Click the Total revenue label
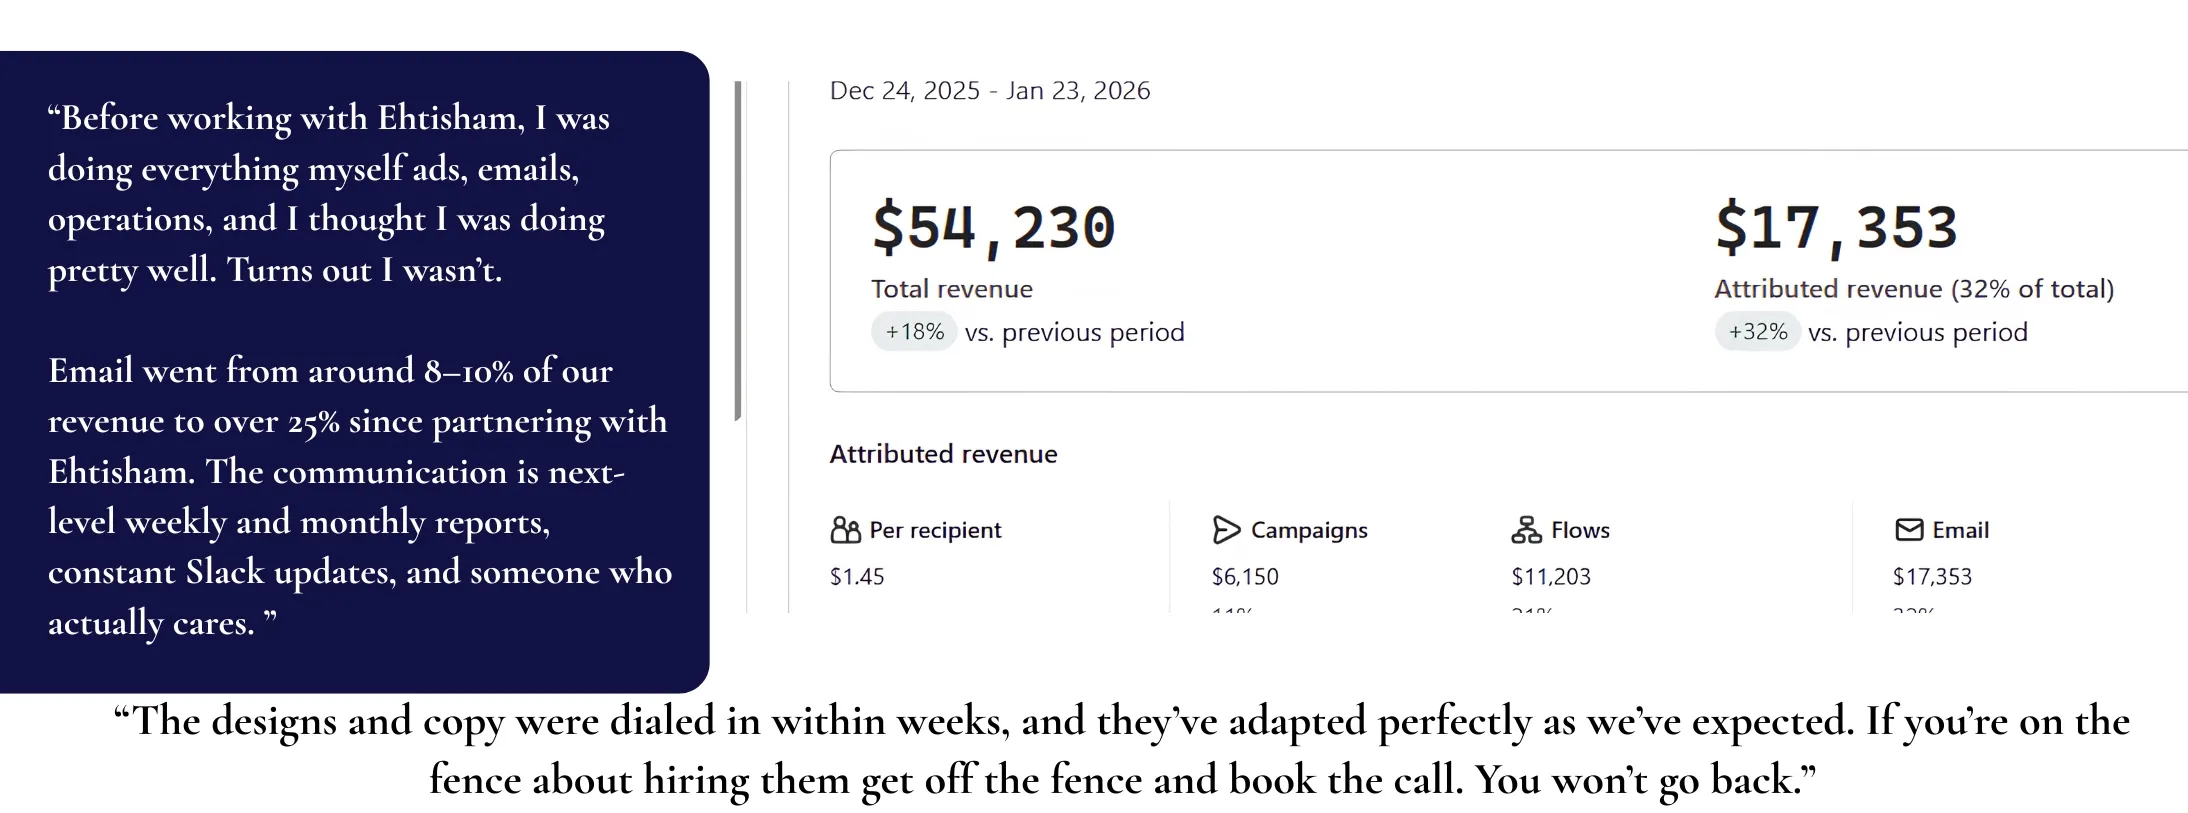 [x=952, y=289]
